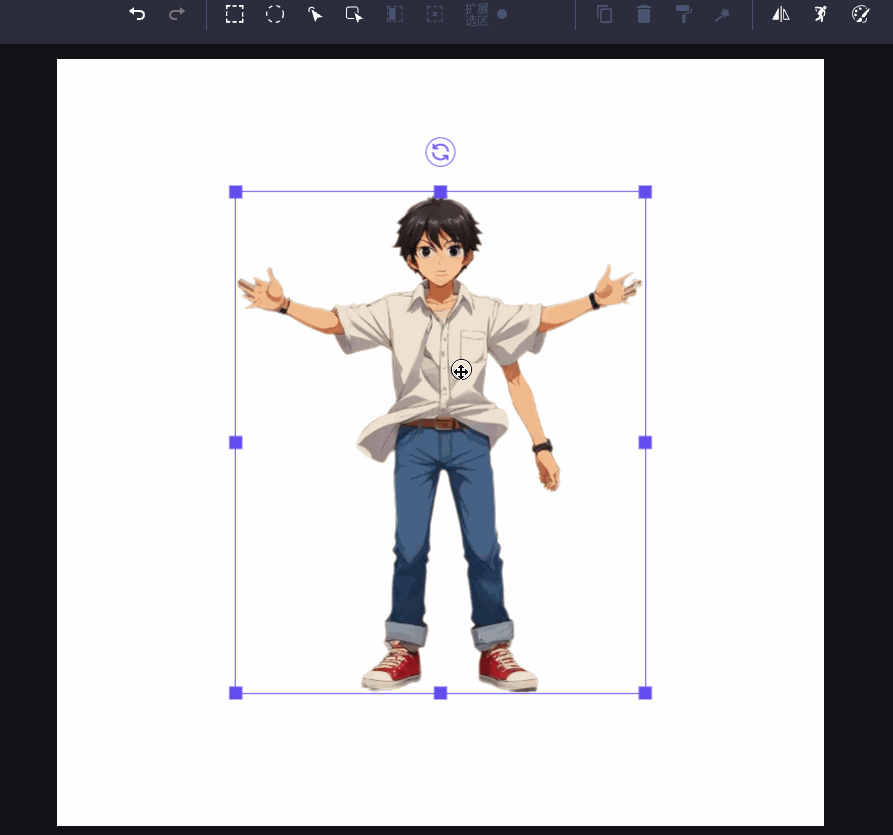893x835 pixels.
Task: Click the paint roller fill icon
Action: coord(683,14)
